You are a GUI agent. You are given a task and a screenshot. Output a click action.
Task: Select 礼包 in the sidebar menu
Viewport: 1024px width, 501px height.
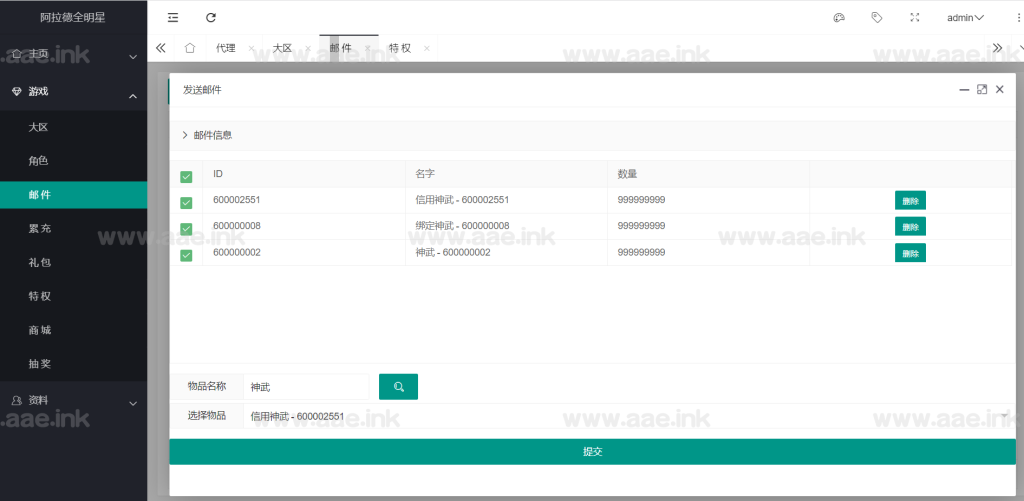pos(39,262)
